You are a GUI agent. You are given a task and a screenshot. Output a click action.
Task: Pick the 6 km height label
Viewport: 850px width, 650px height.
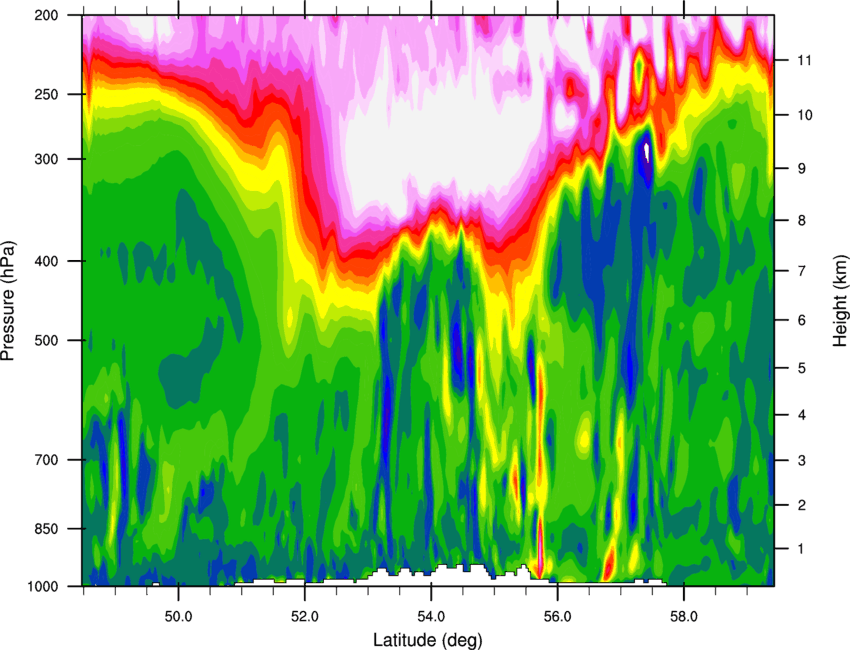[801, 320]
